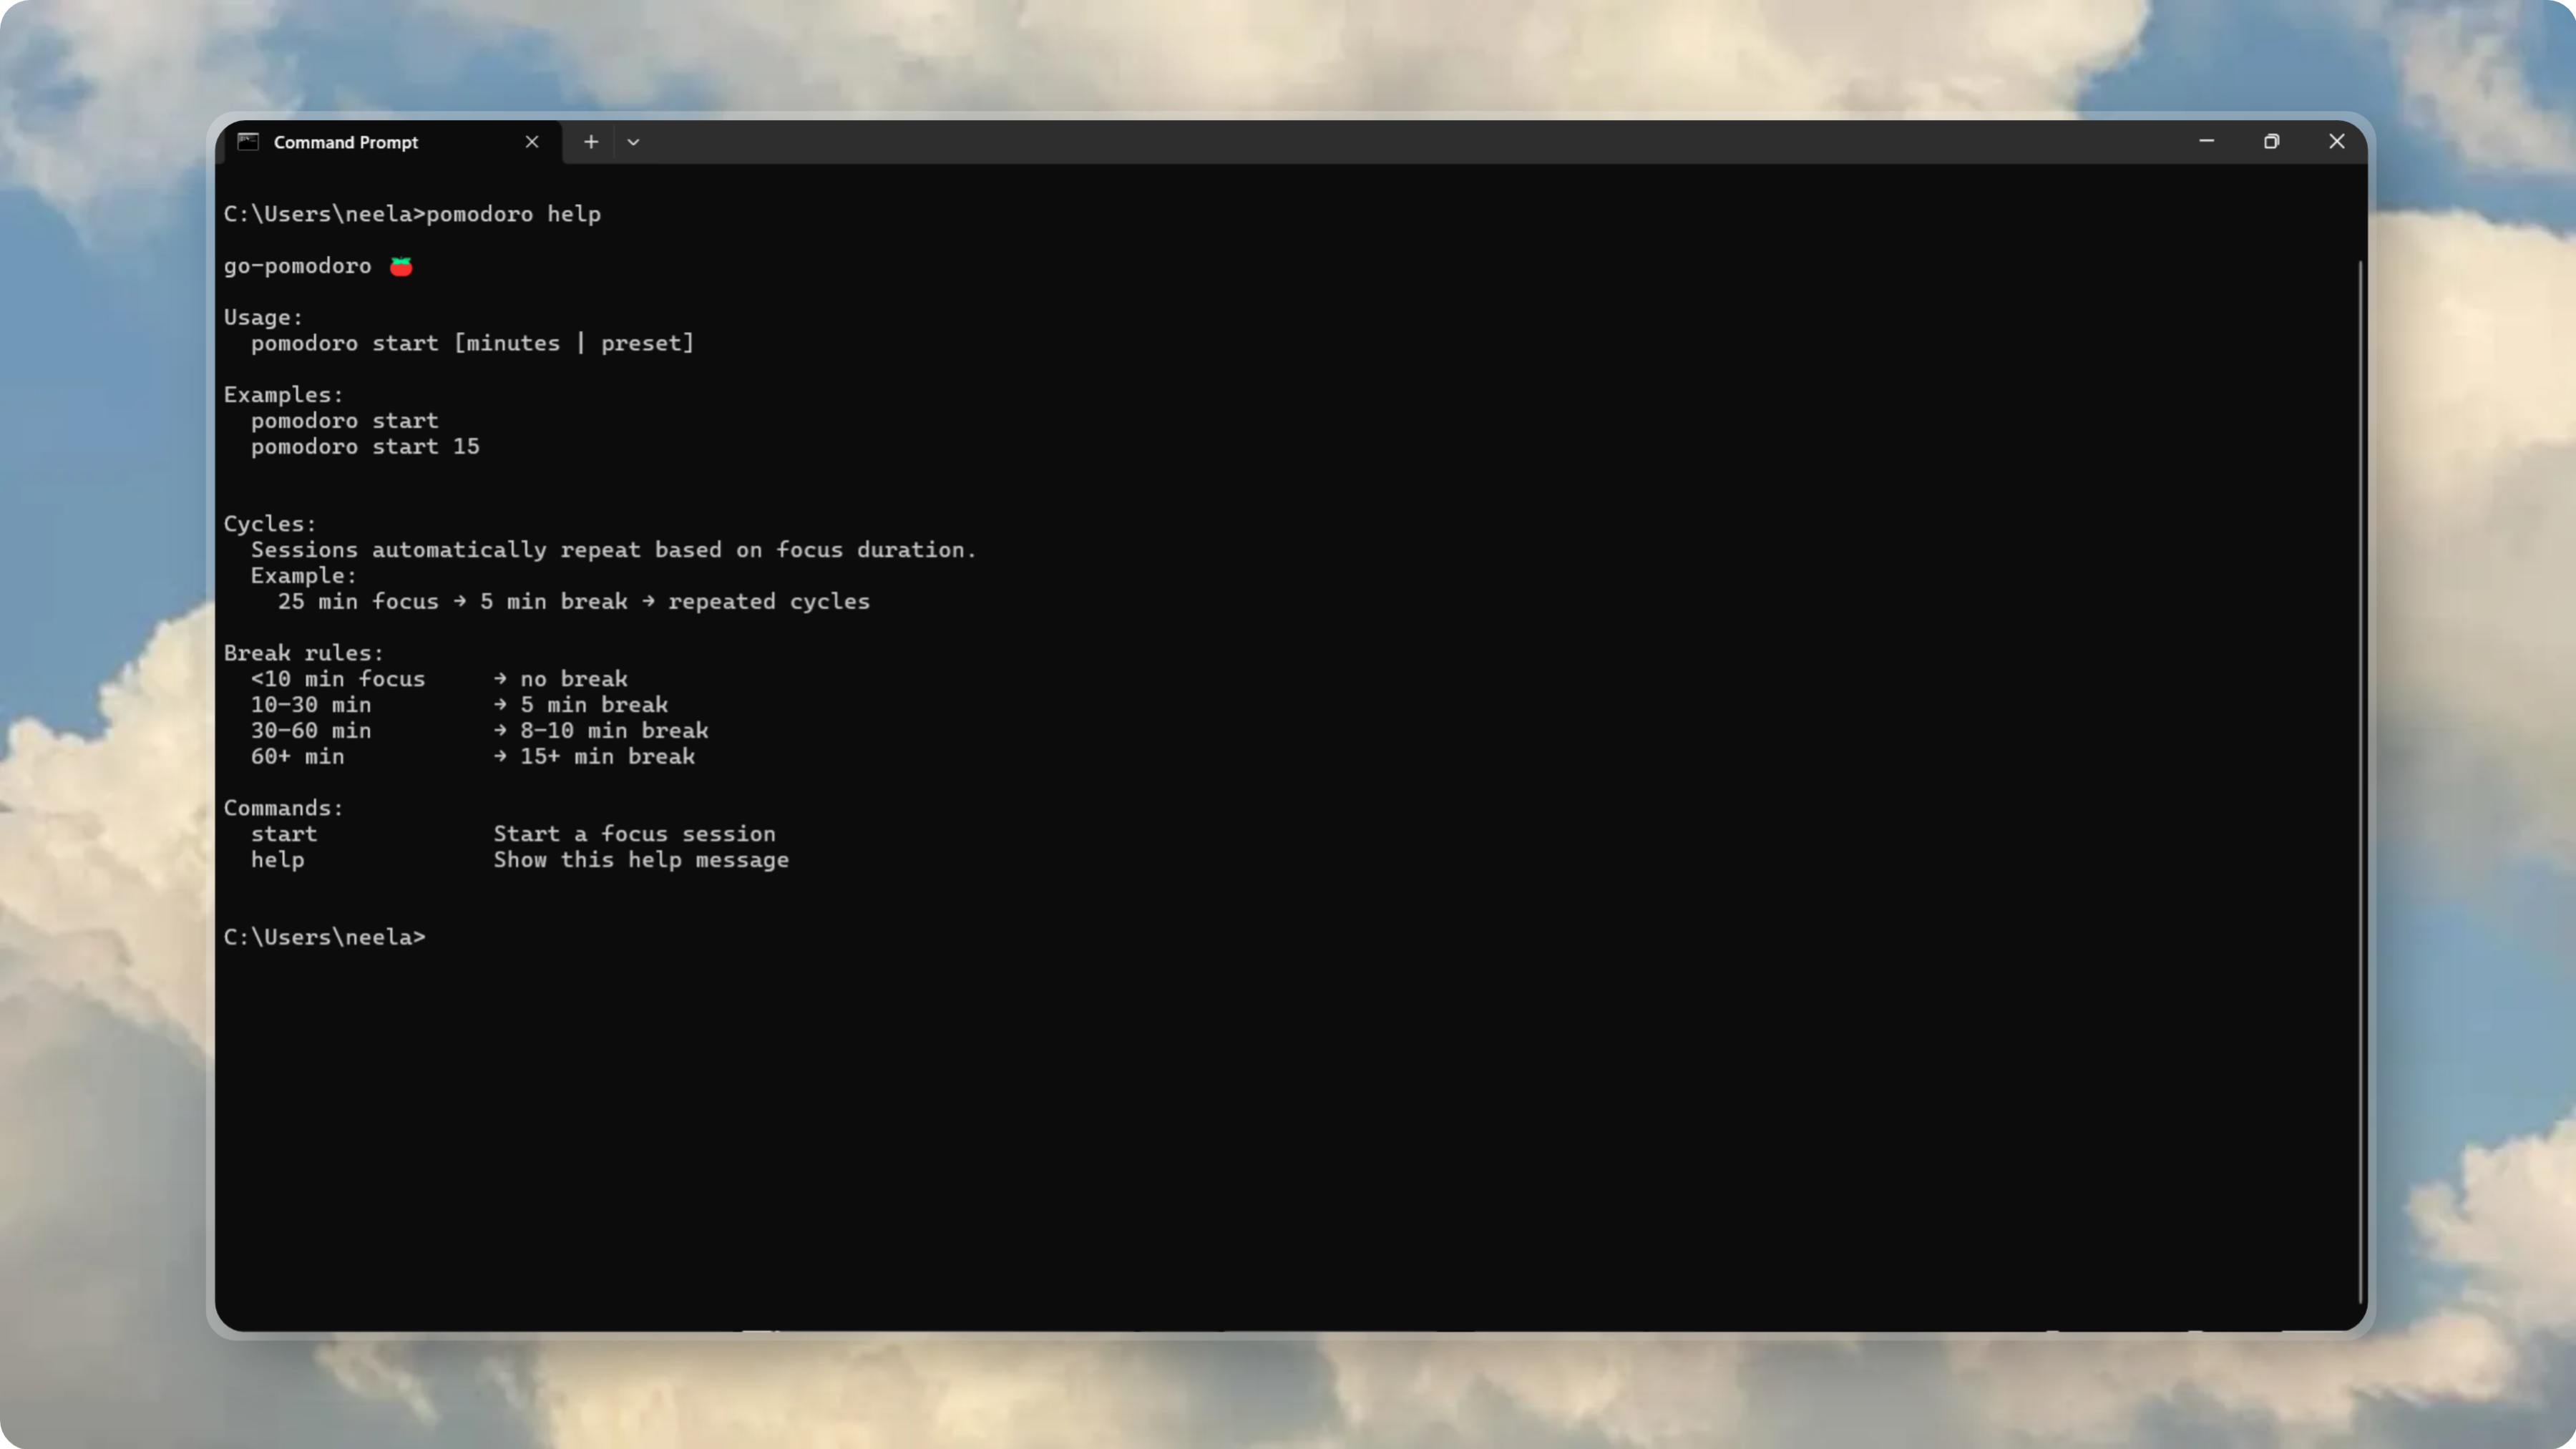Viewport: 2576px width, 1449px height.
Task: Click the minimize icon in the title bar
Action: [2207, 141]
